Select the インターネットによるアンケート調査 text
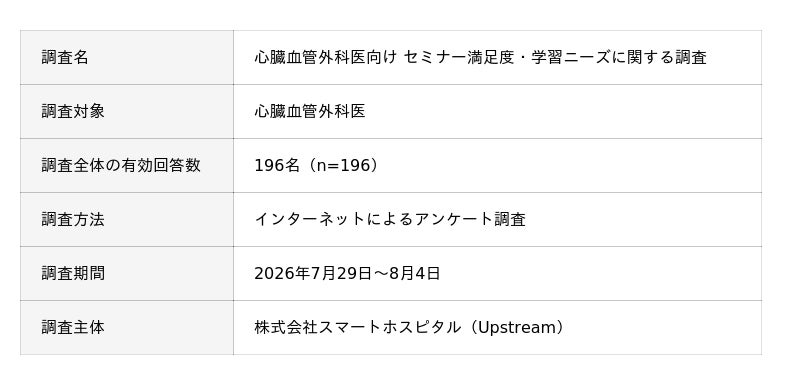Screen dimensions: 800x385 (390, 220)
